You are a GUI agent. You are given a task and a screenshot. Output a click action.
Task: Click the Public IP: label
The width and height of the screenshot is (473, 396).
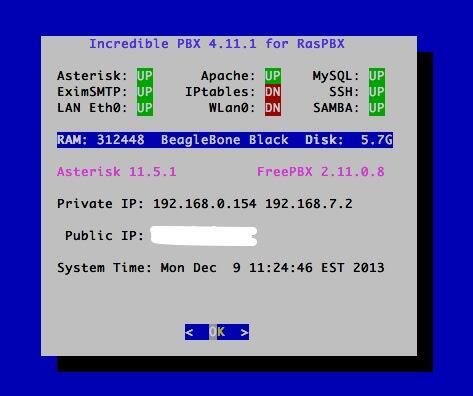point(104,236)
